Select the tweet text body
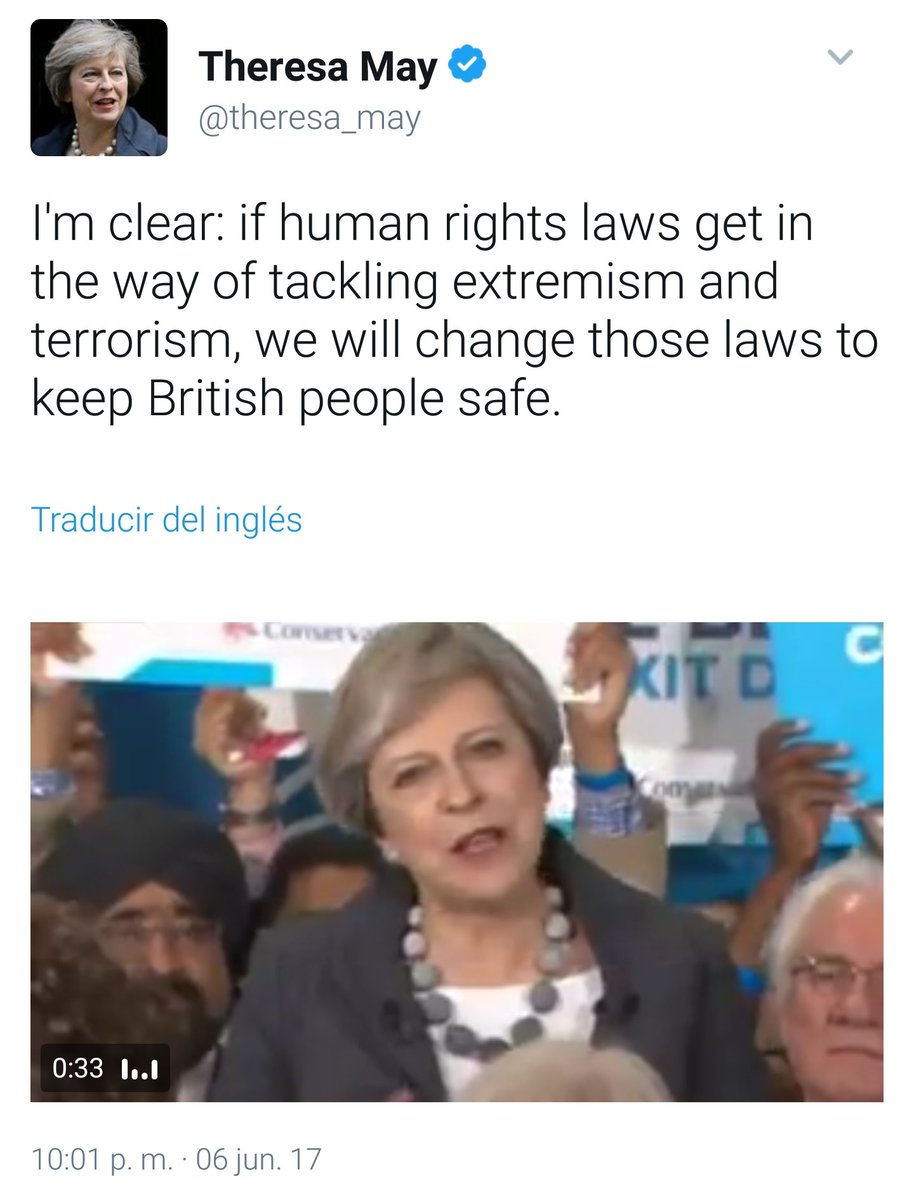Screen dimensions: 914x1200 tap(455, 312)
